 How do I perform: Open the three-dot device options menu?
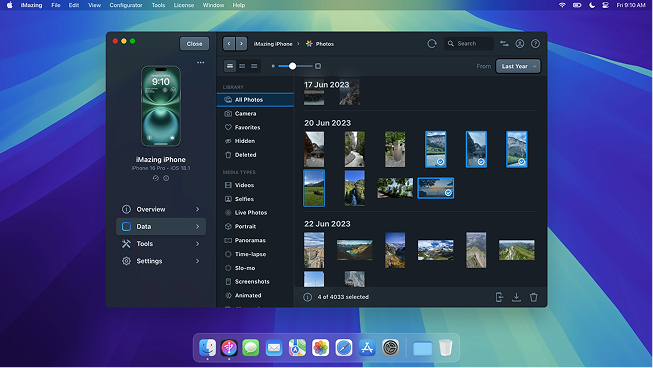click(200, 62)
